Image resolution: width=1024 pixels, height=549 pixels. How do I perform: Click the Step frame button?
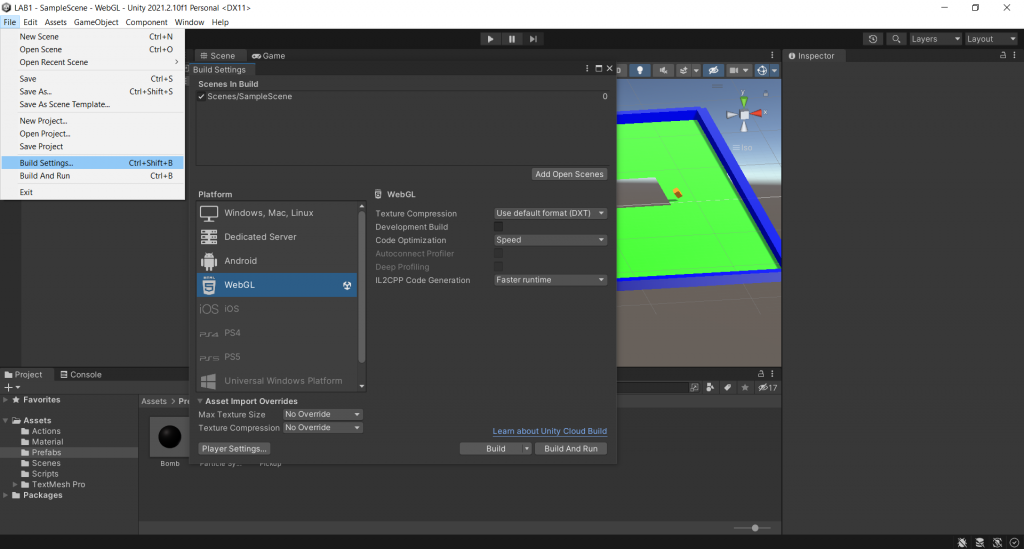pyautogui.click(x=534, y=39)
